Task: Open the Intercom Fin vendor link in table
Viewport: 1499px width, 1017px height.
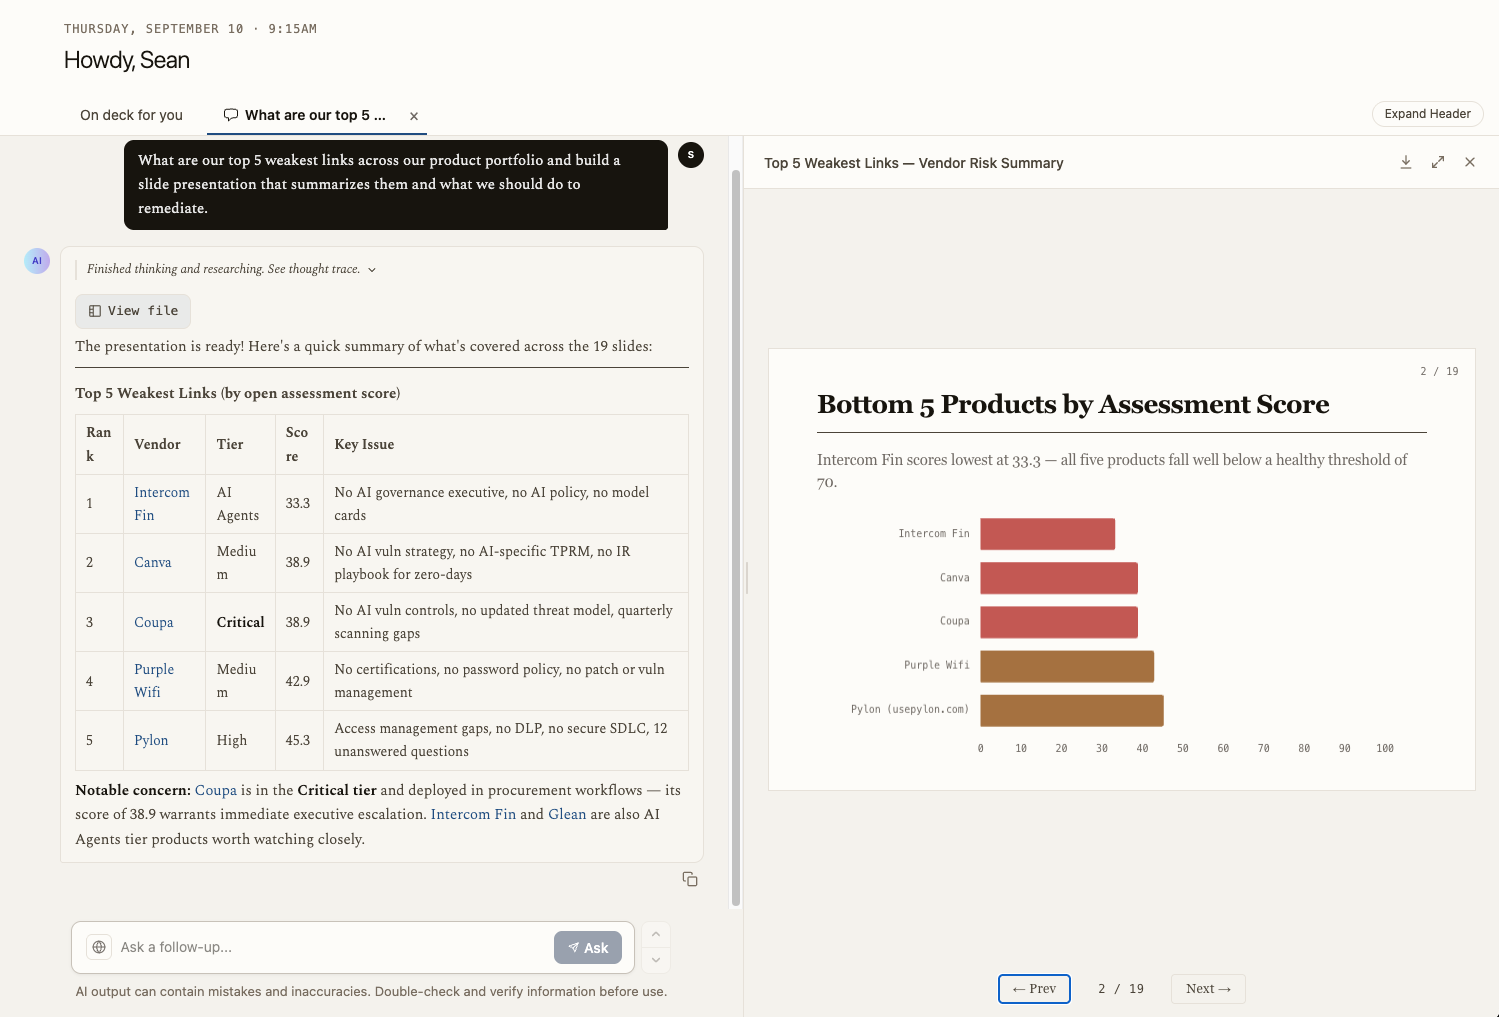Action: [162, 504]
